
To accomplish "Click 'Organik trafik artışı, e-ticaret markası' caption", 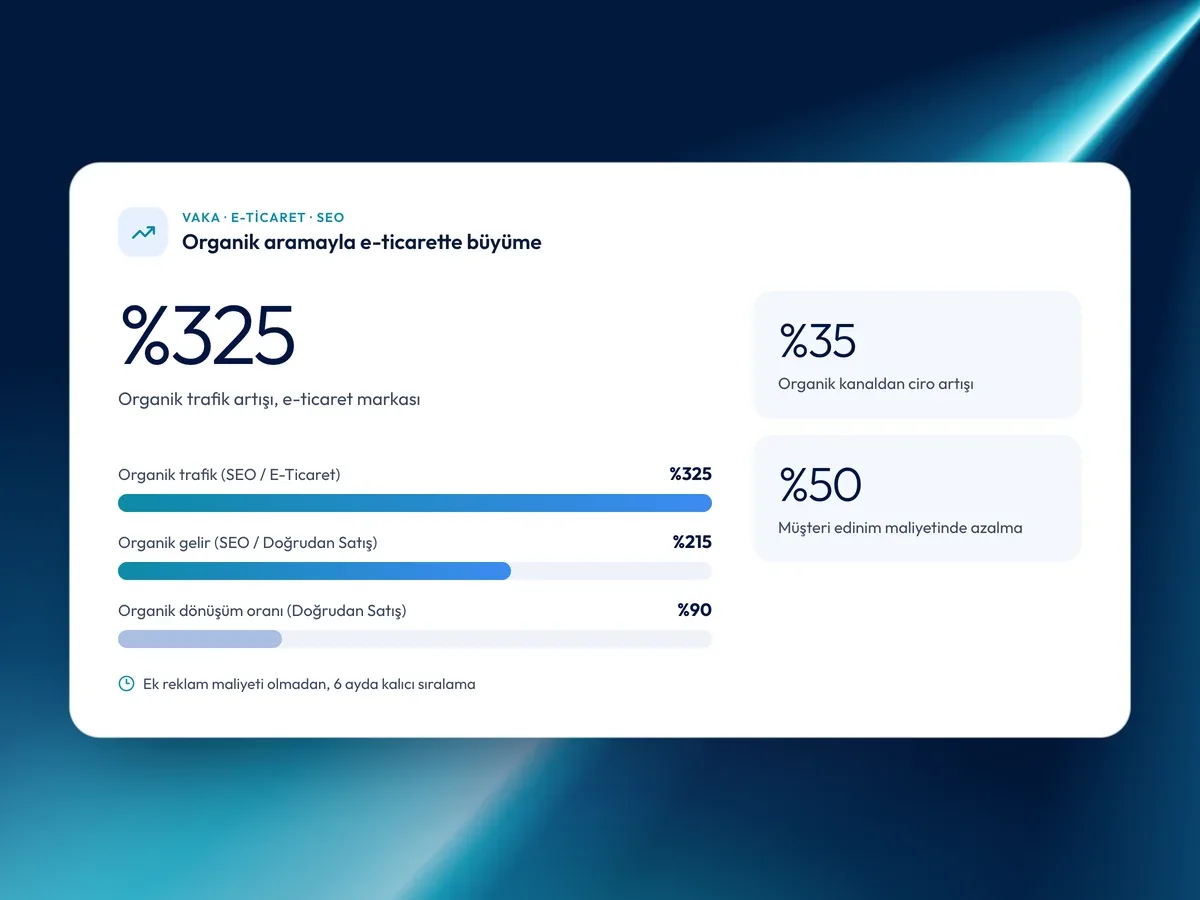I will click(269, 399).
